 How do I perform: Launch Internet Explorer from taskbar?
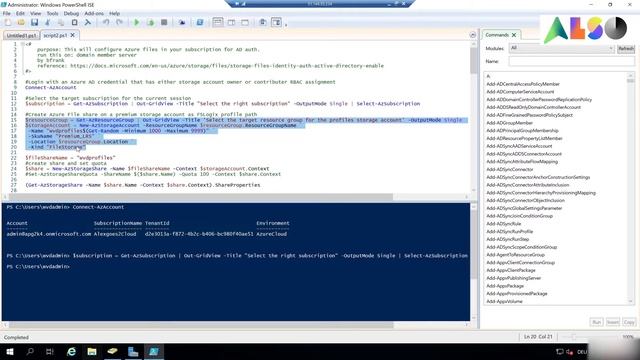[x=71, y=351]
